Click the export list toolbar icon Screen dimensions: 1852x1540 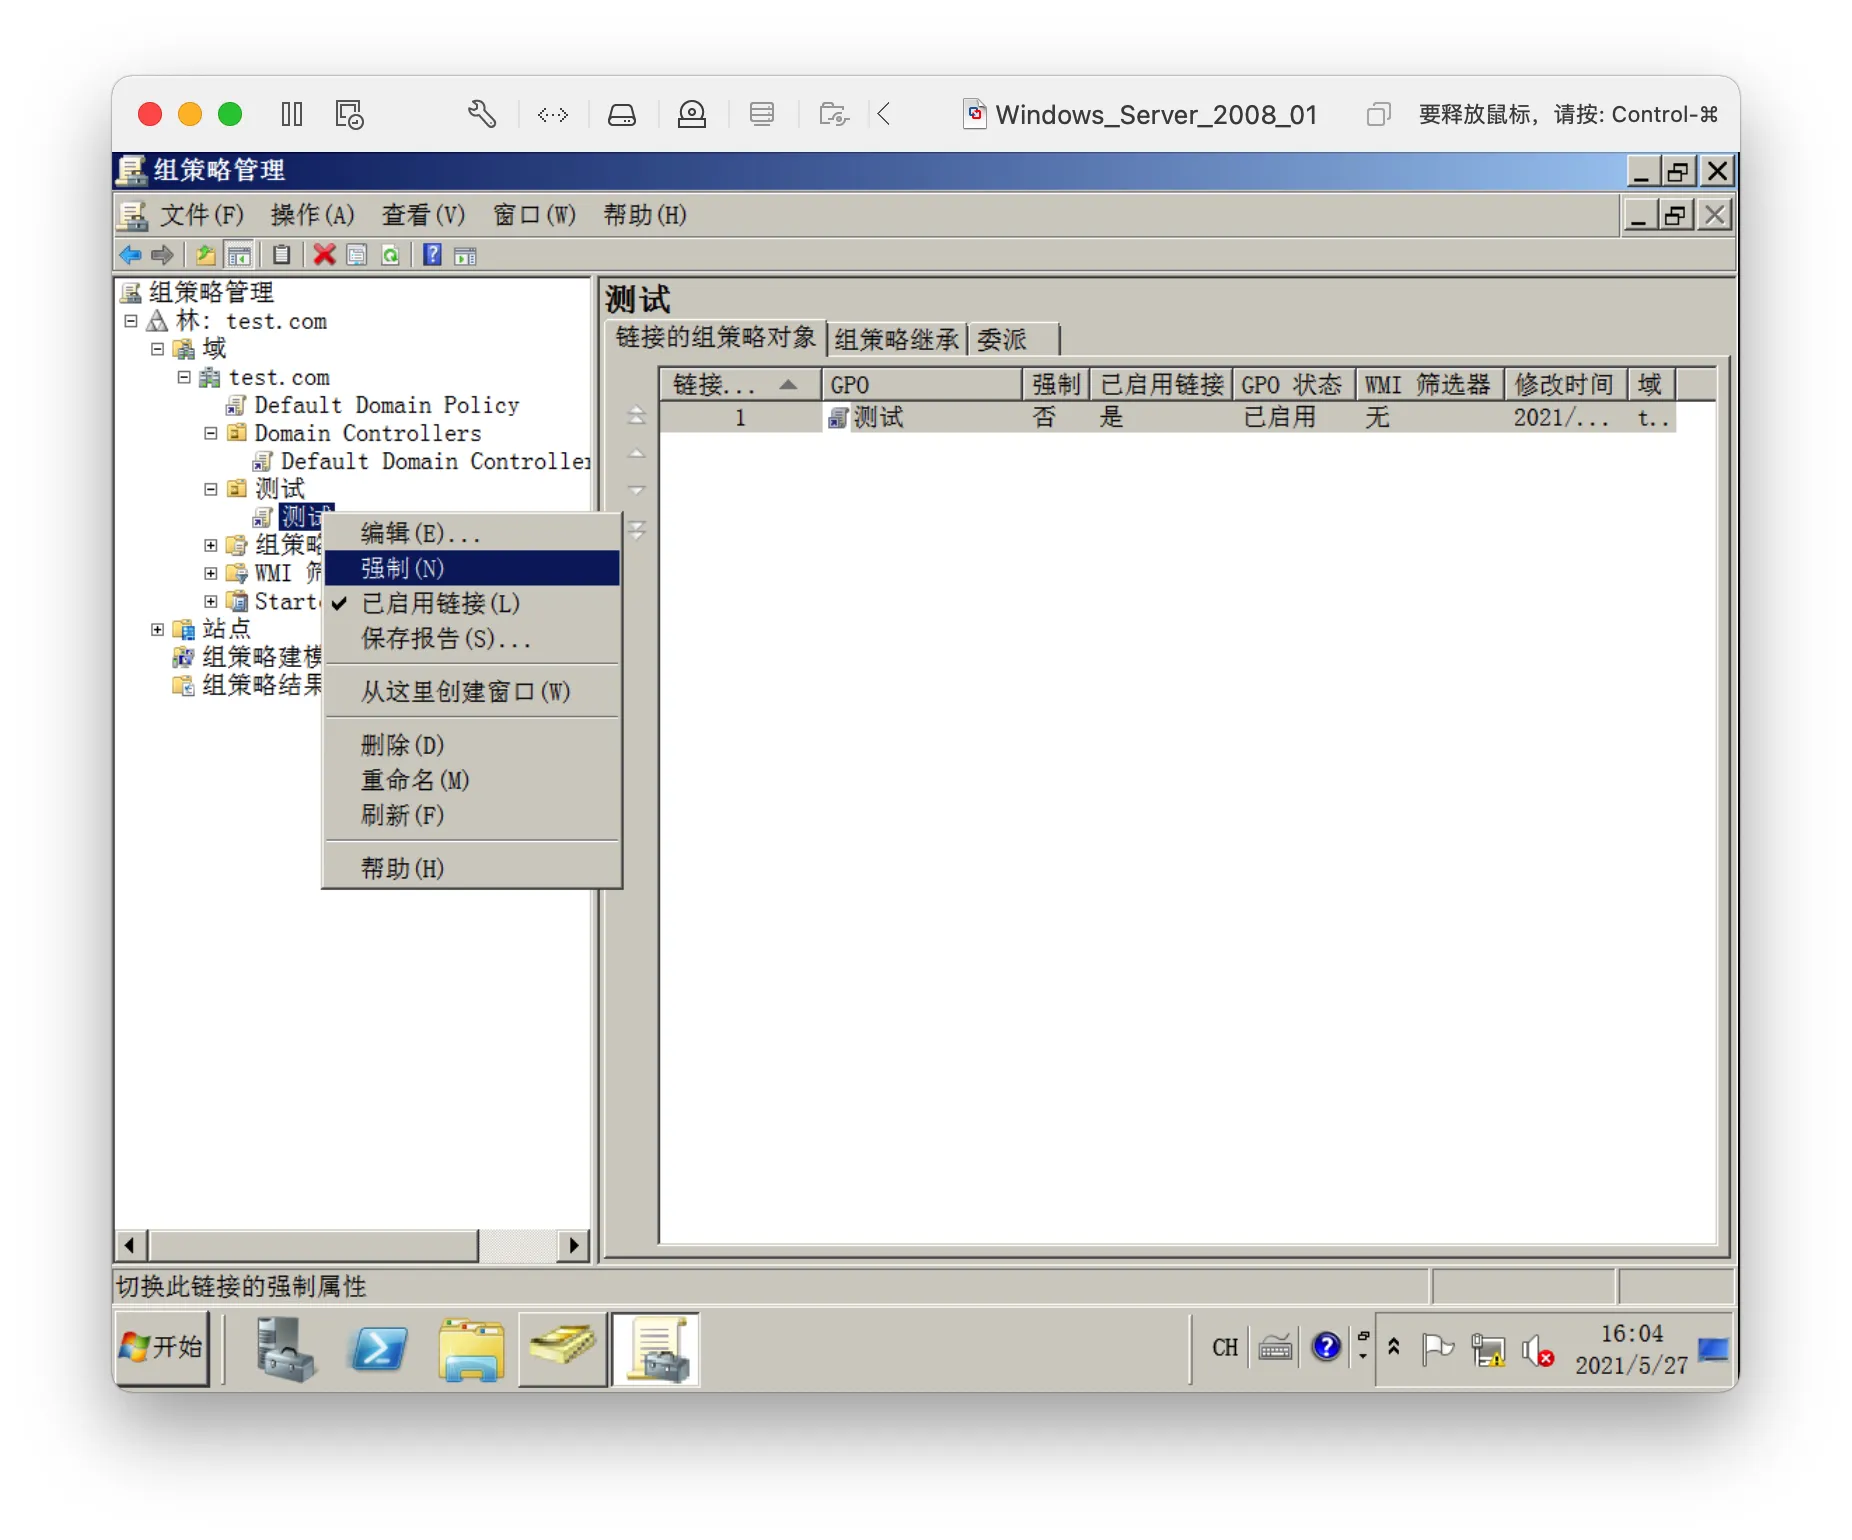(x=357, y=255)
